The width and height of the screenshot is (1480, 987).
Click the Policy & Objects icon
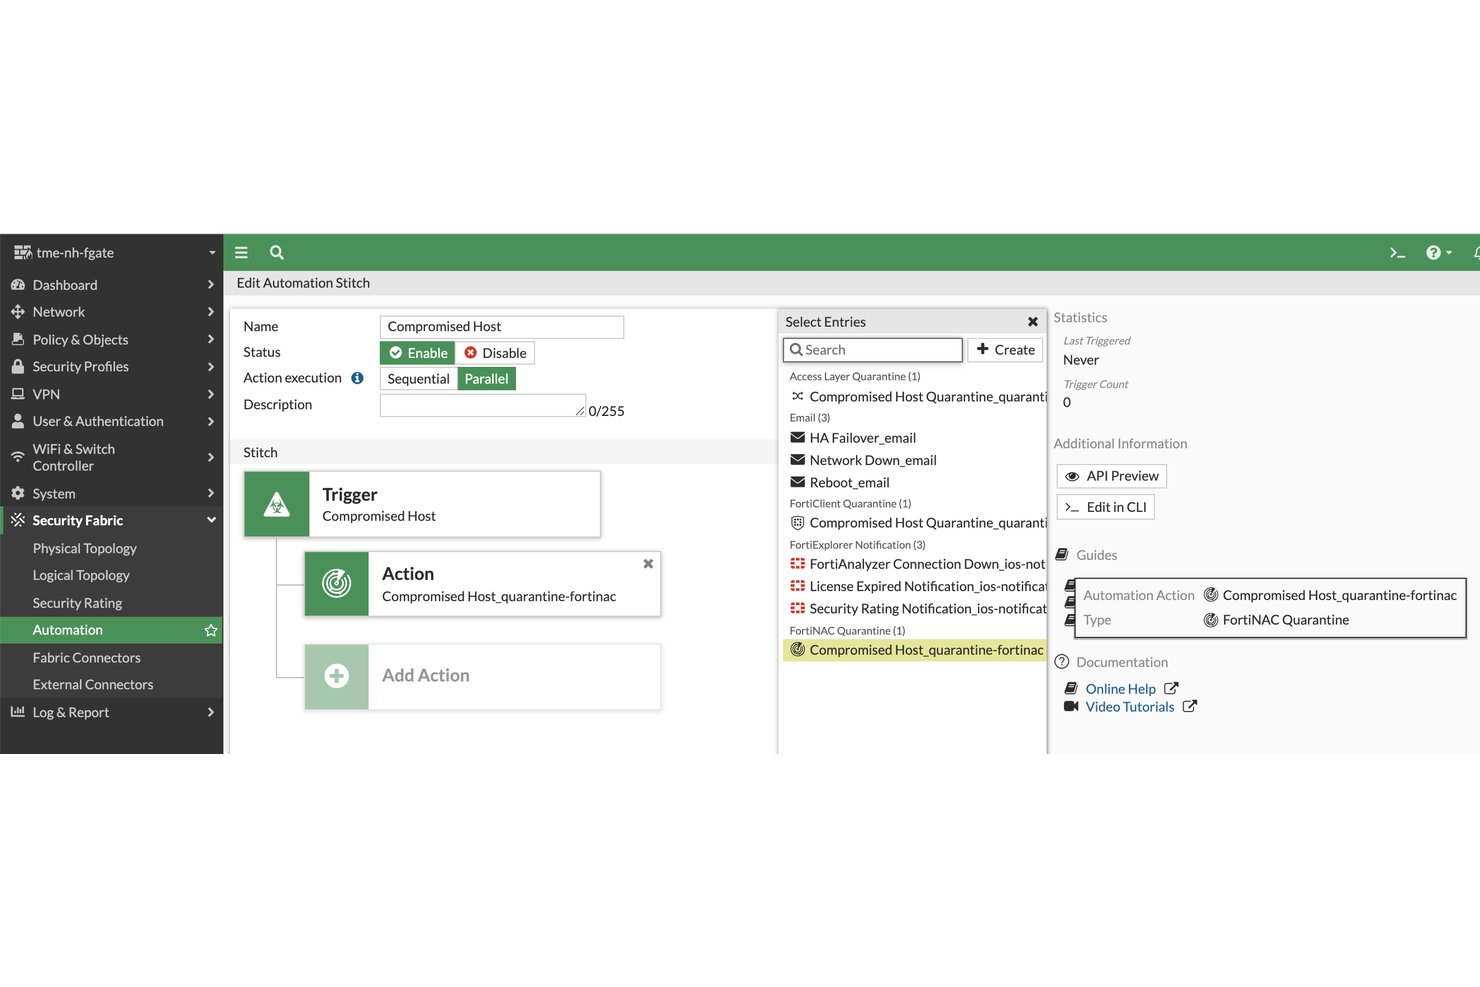(18, 340)
